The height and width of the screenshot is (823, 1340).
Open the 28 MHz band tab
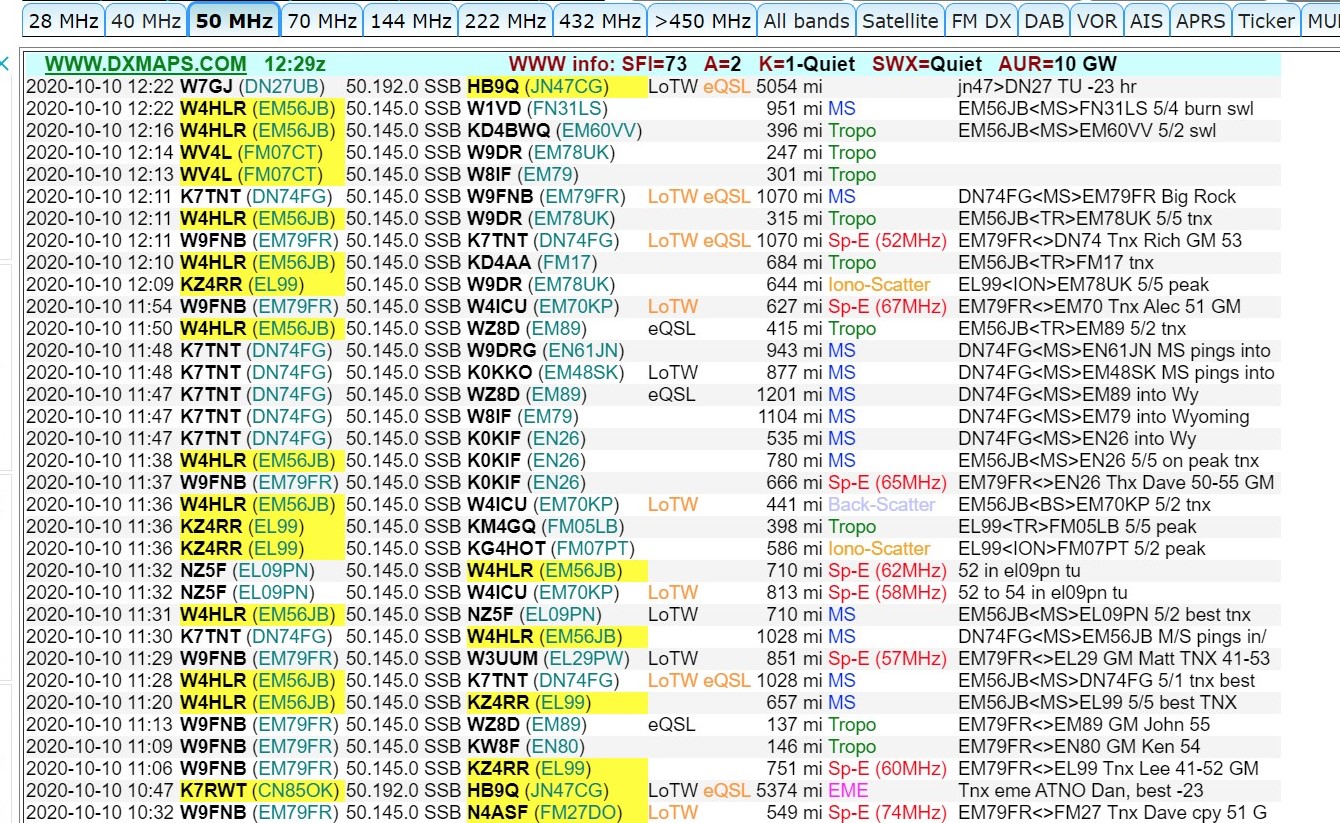62,20
